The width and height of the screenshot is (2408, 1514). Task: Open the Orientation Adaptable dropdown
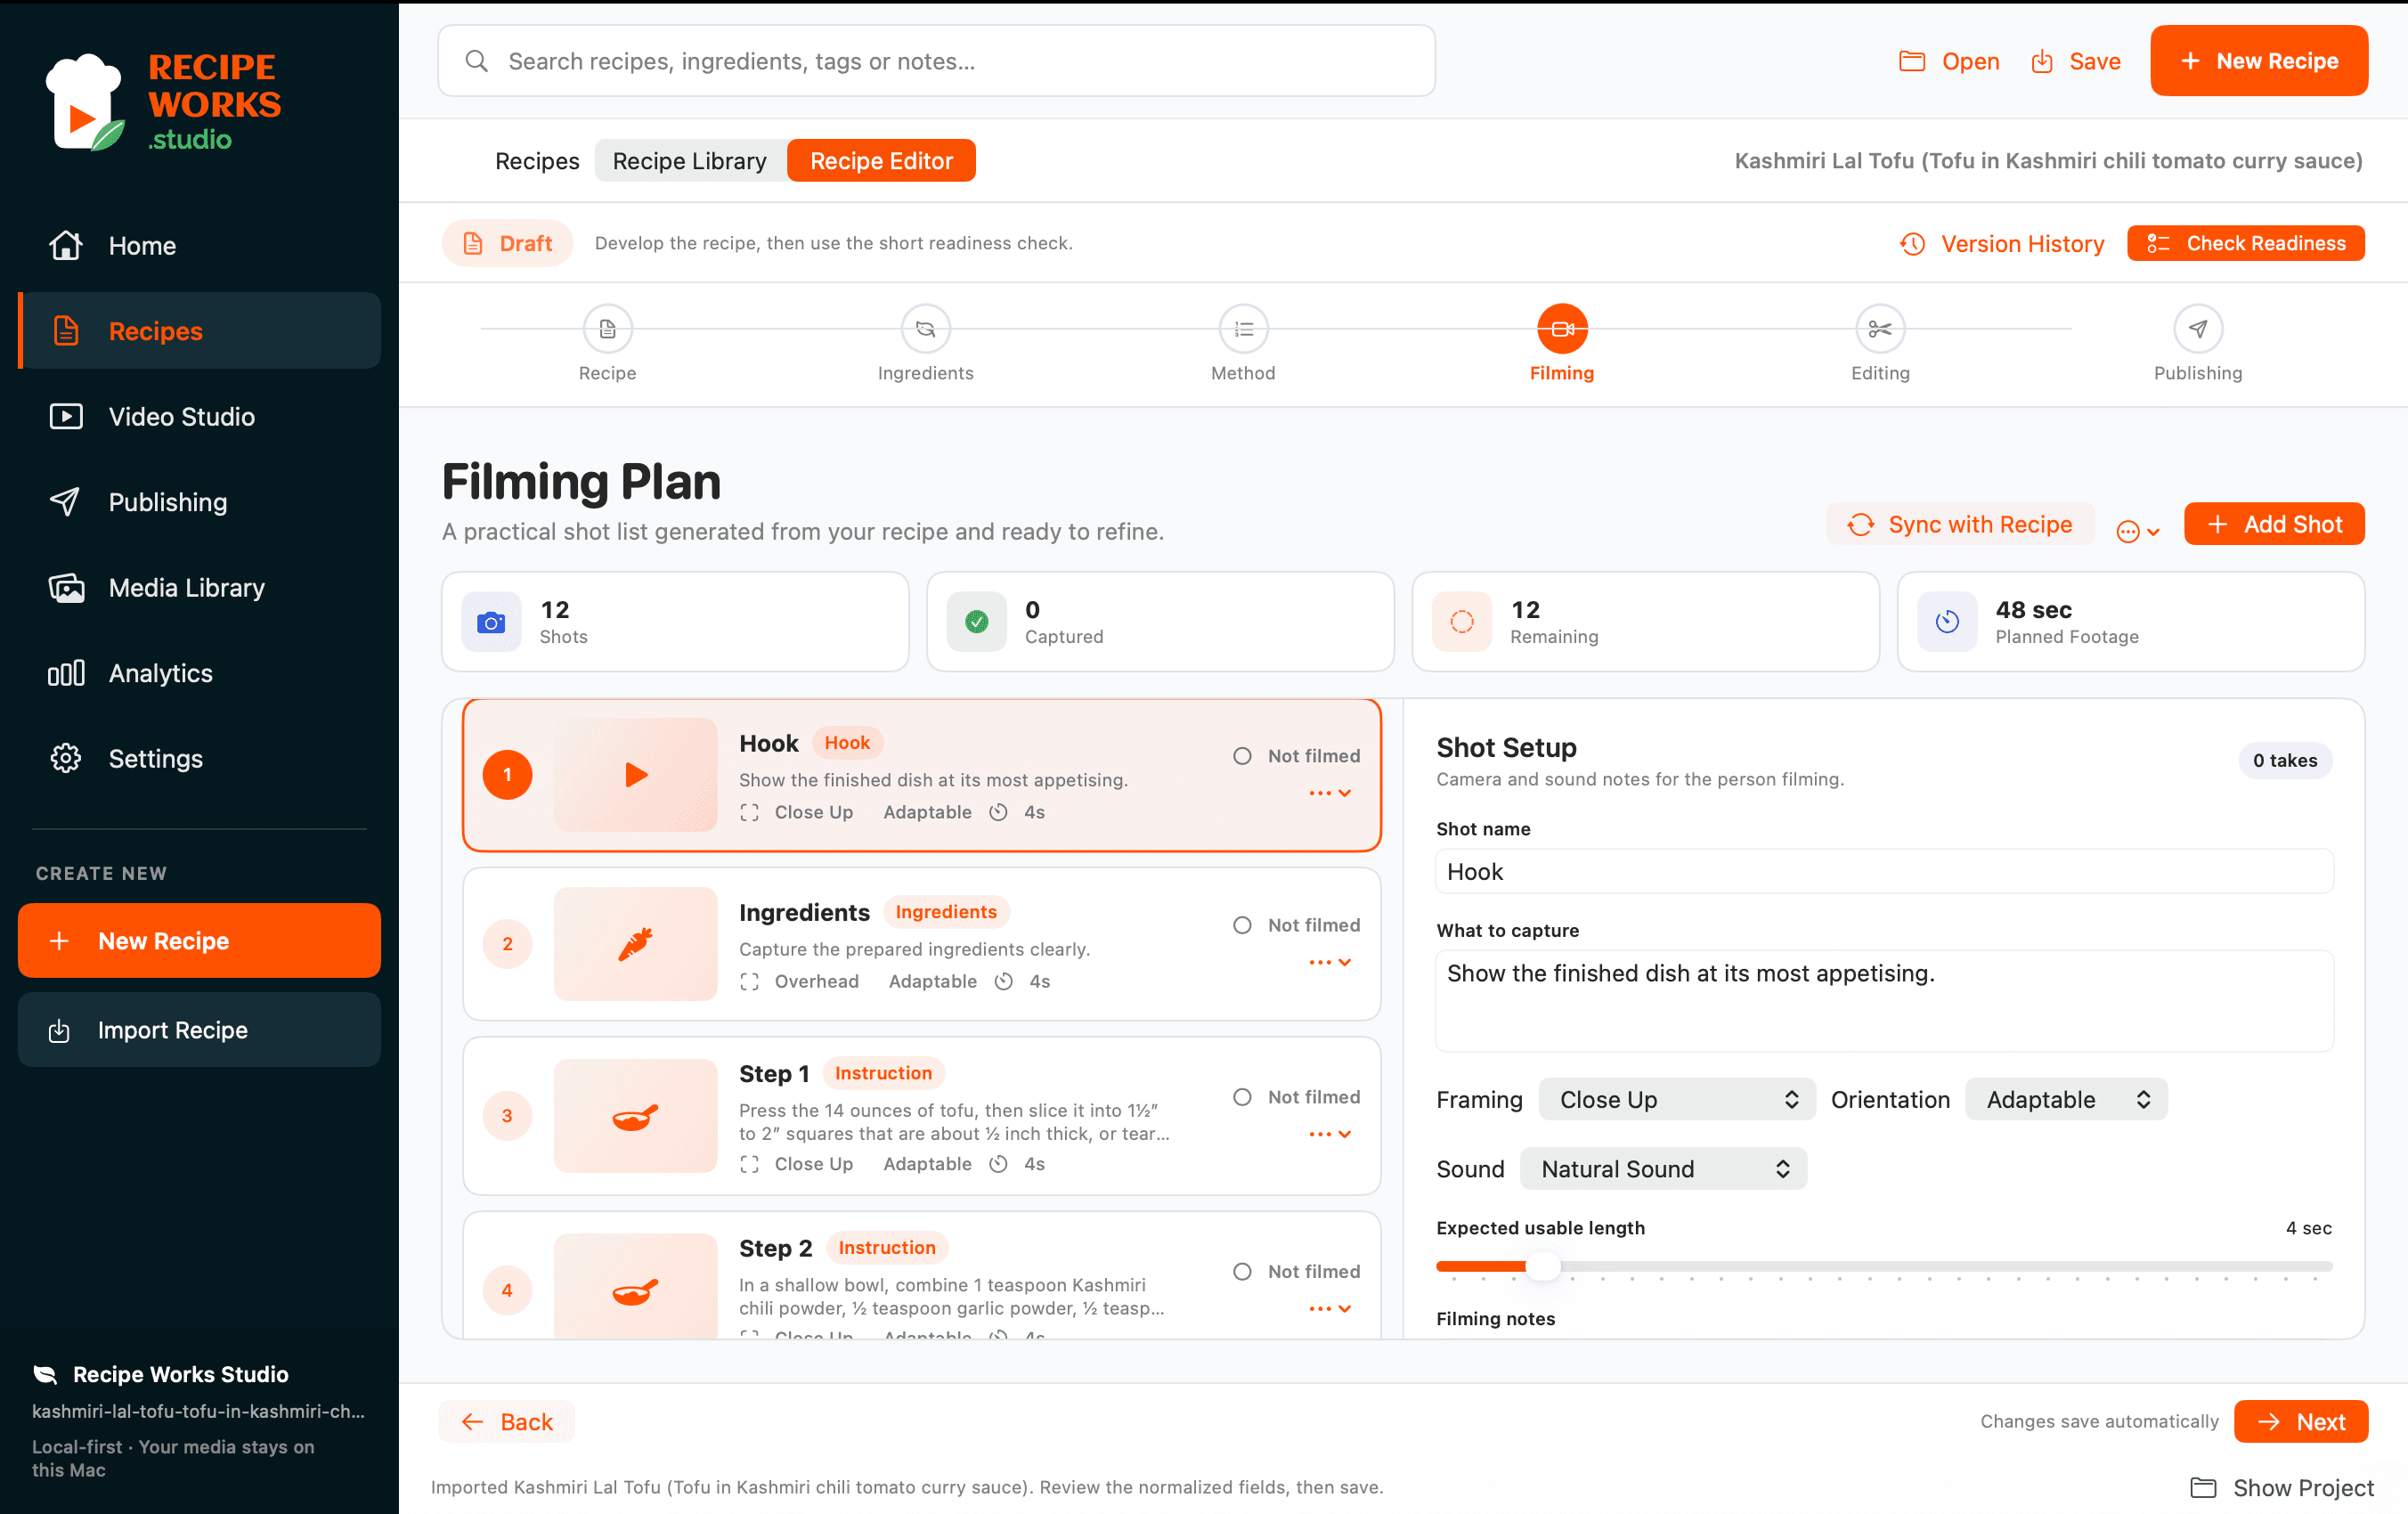coord(2066,1099)
